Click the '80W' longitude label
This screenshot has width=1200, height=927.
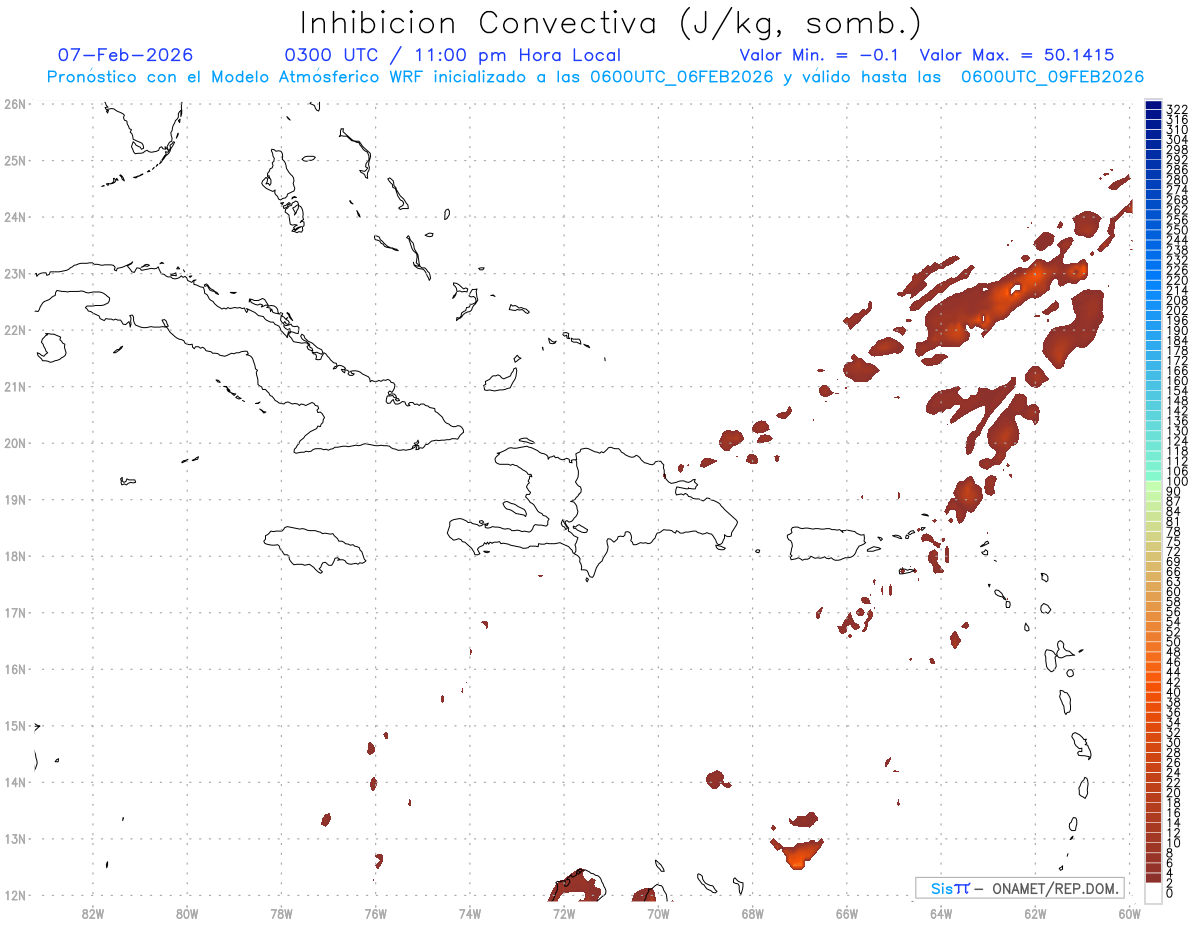tap(187, 913)
